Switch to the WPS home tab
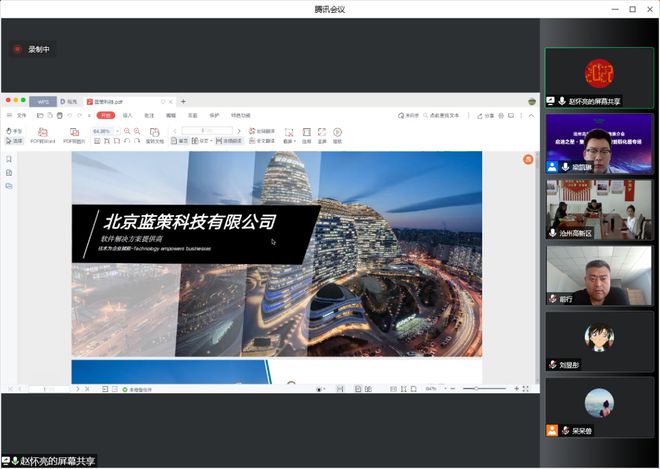The height and width of the screenshot is (469, 660). [x=43, y=101]
